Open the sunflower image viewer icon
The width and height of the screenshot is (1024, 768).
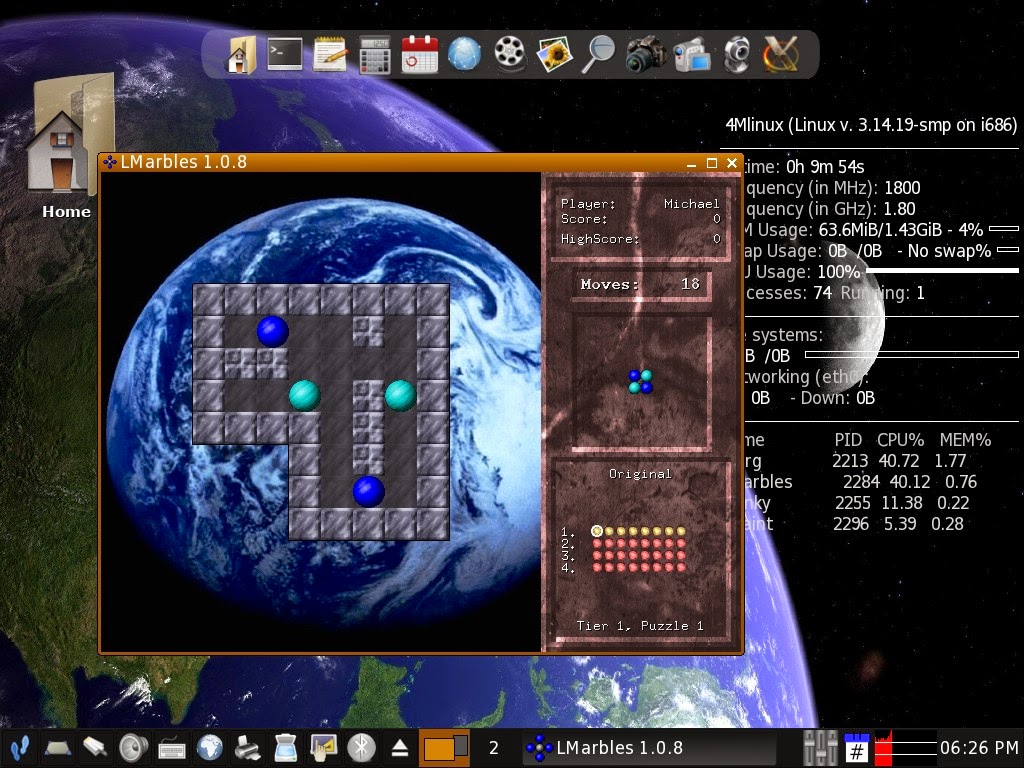554,54
